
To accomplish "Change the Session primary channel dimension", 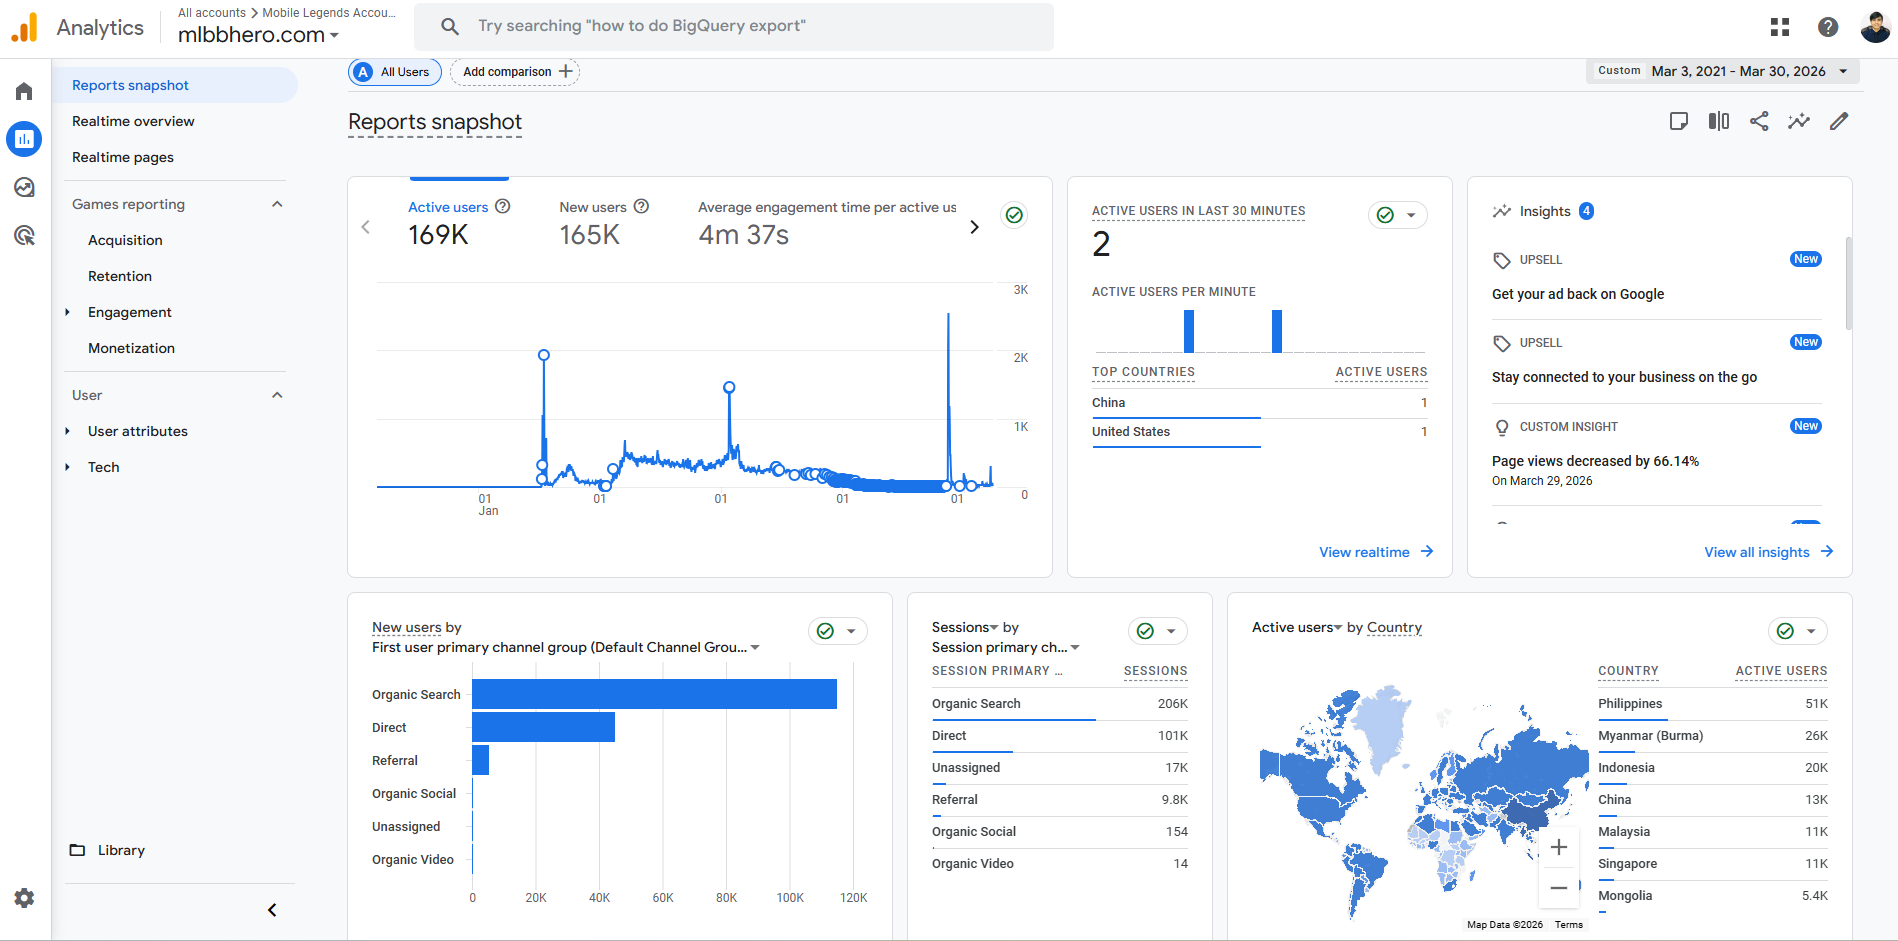I will pyautogui.click(x=1006, y=647).
